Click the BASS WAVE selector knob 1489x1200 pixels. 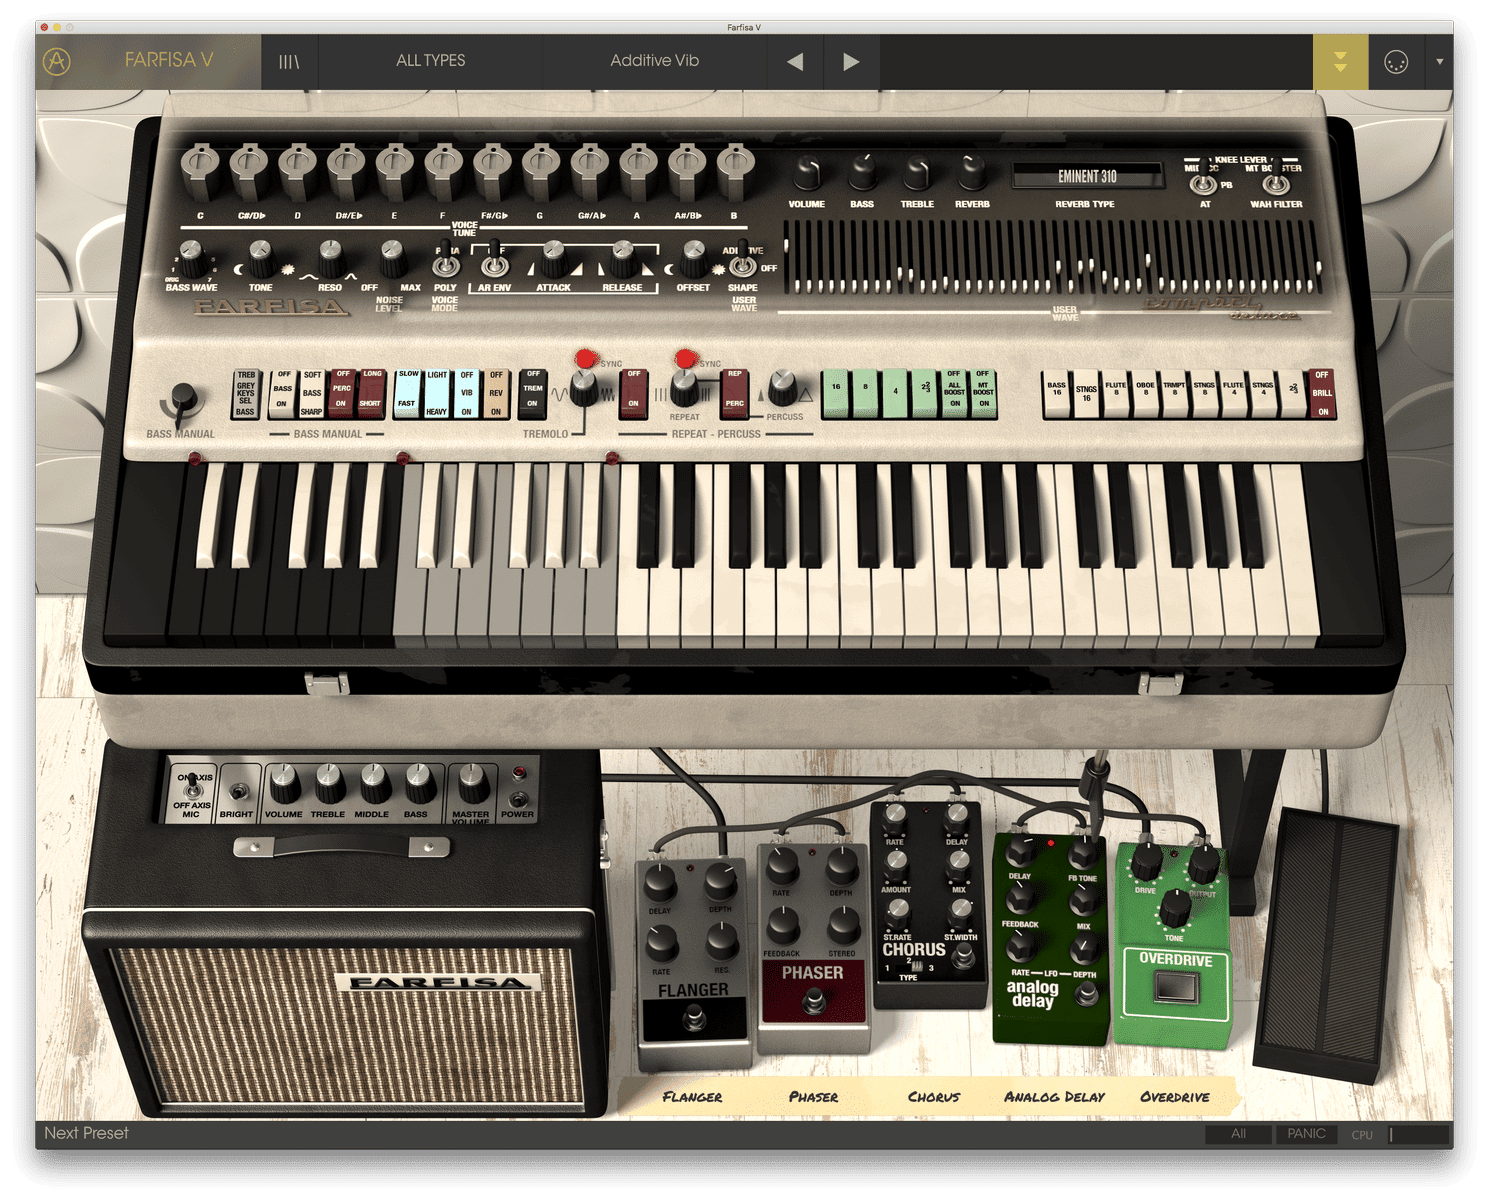pyautogui.click(x=191, y=258)
